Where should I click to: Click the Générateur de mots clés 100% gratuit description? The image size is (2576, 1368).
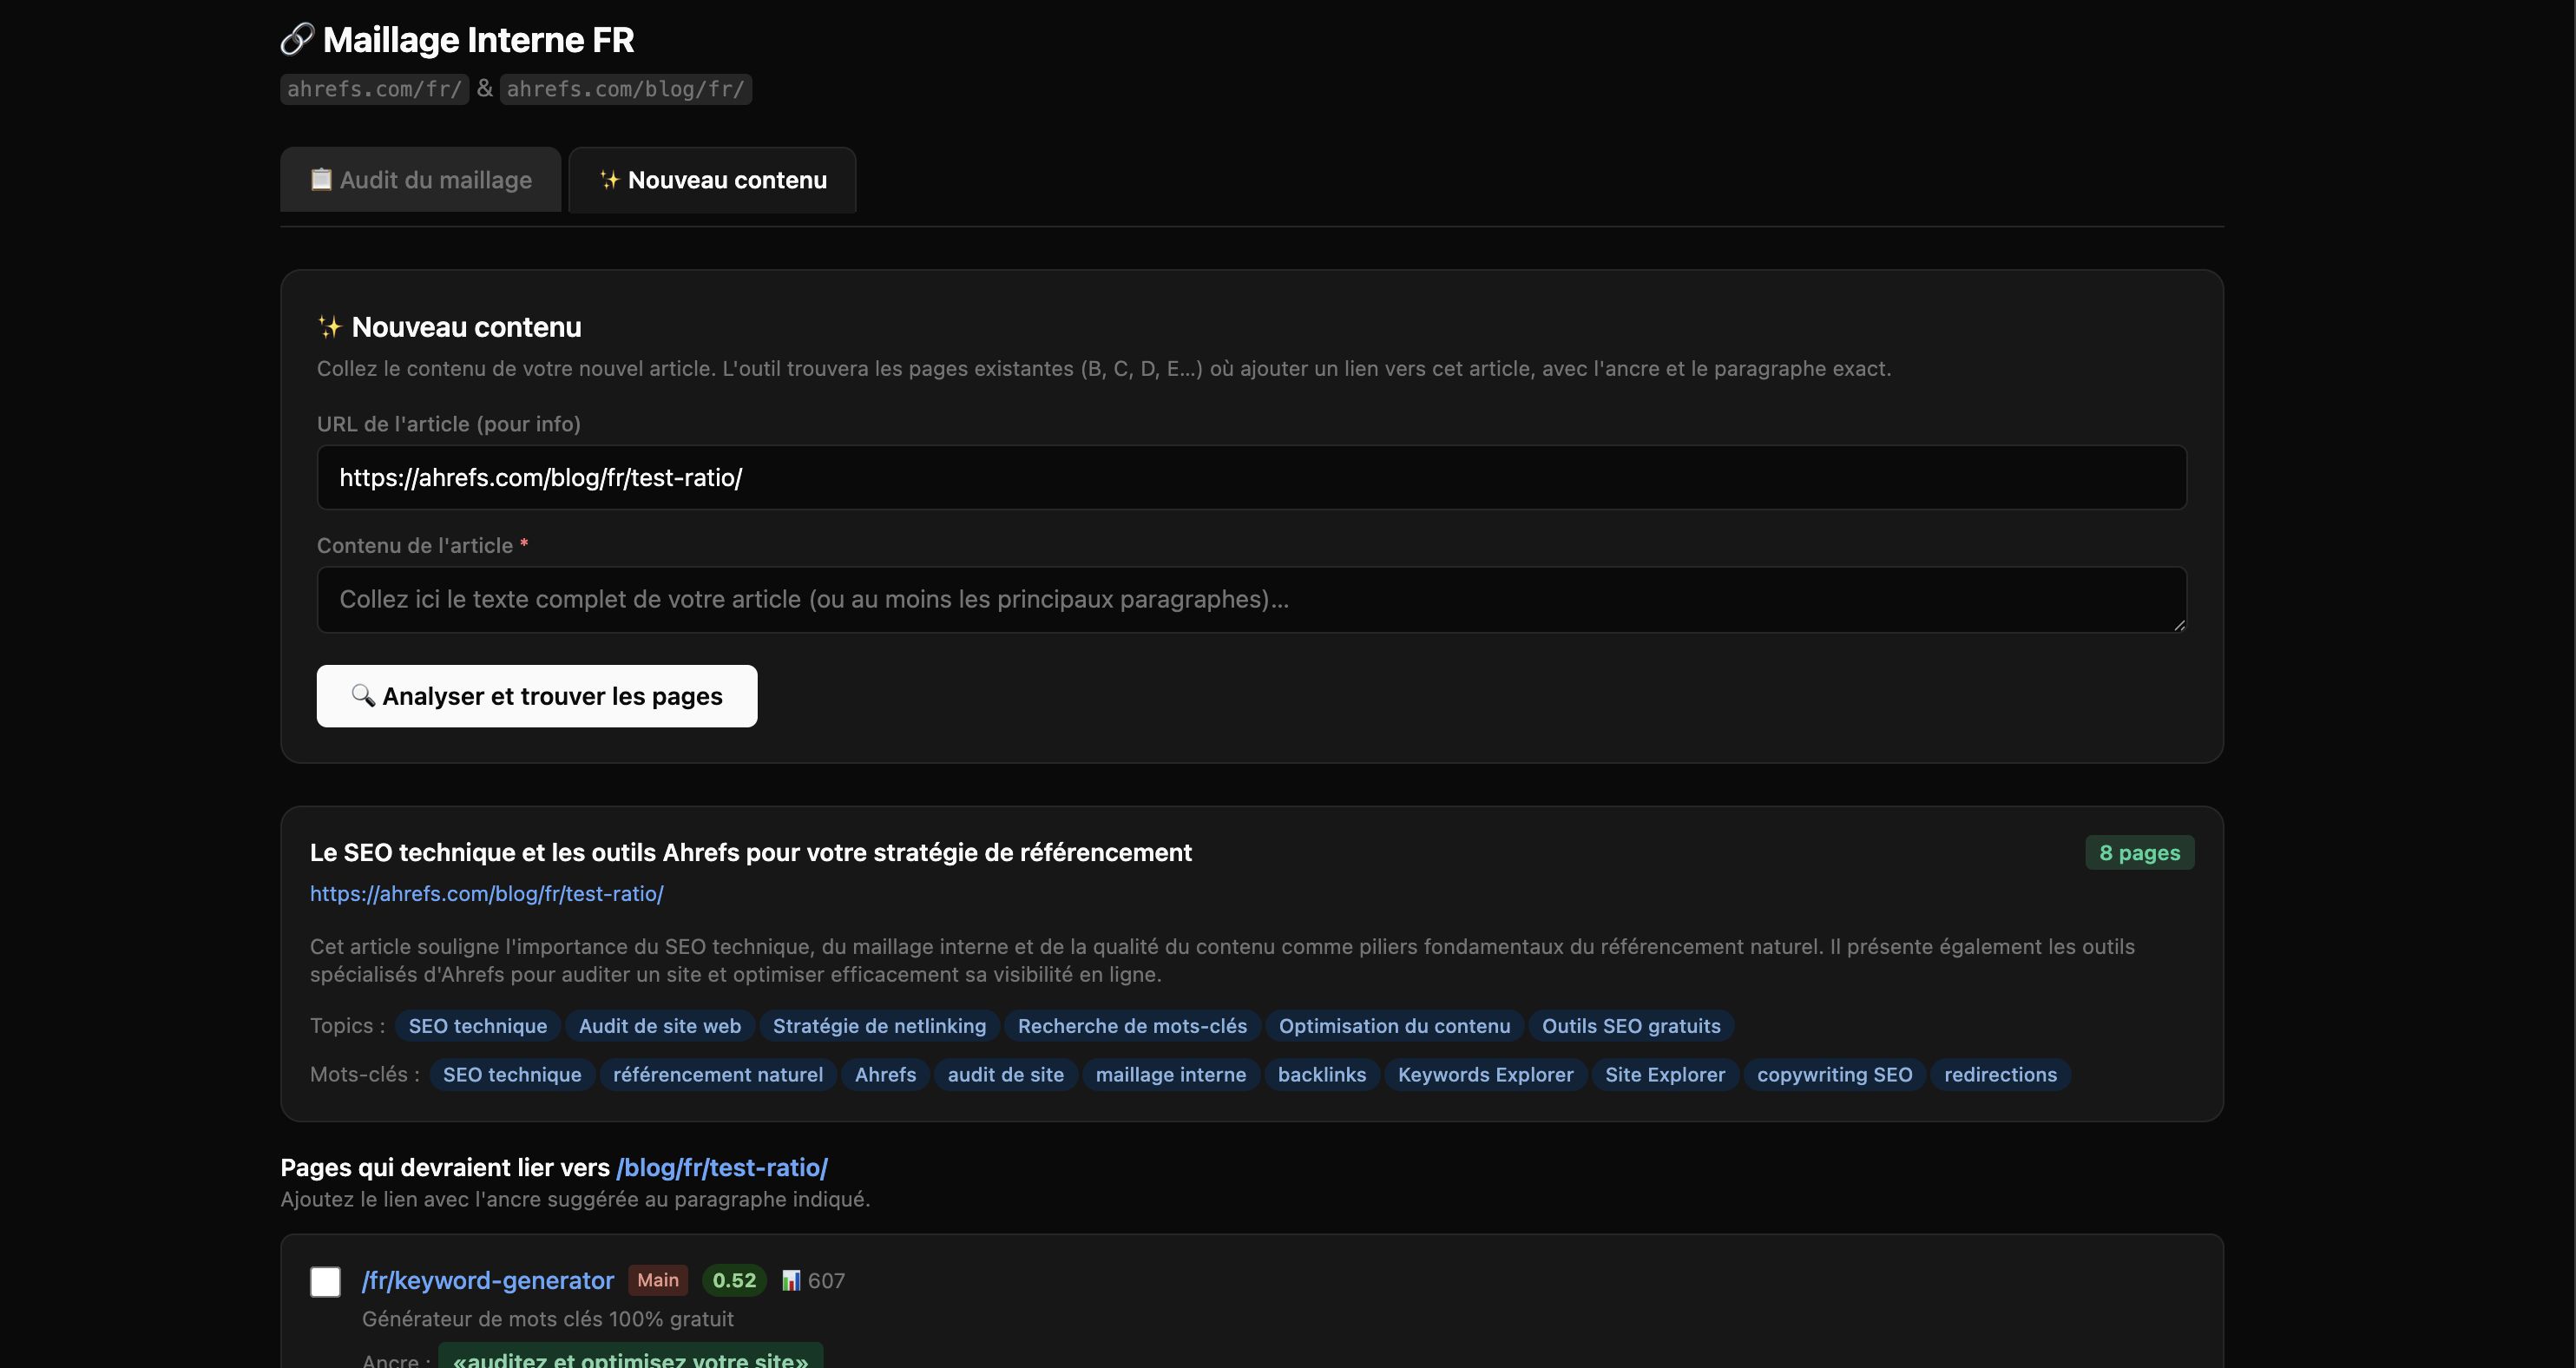[x=548, y=1319]
